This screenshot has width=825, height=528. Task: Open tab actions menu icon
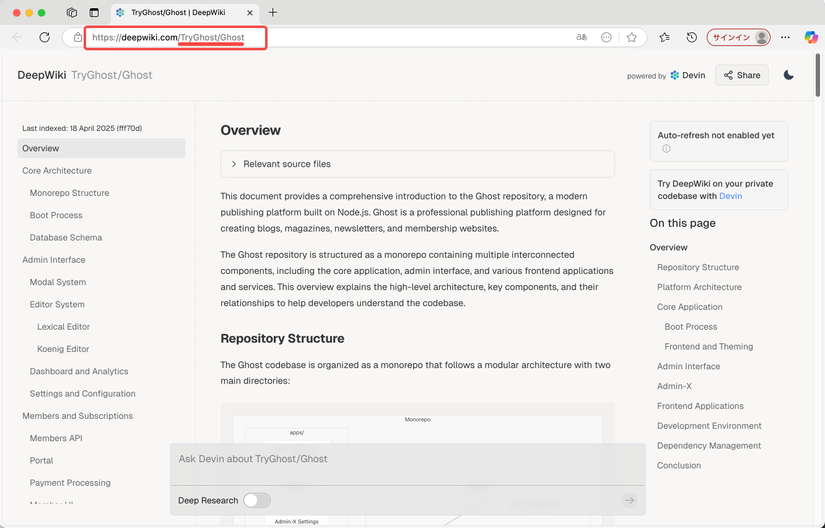[94, 13]
